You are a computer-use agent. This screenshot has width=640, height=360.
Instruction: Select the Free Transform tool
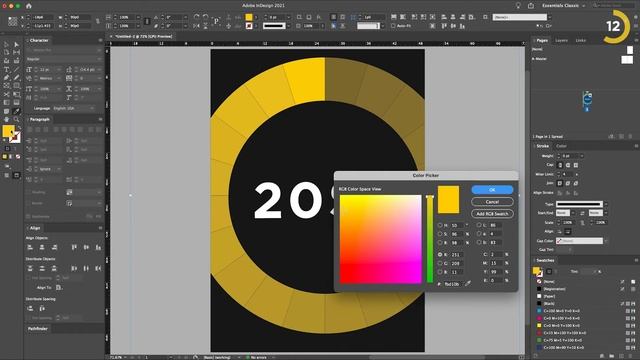[x=16, y=94]
